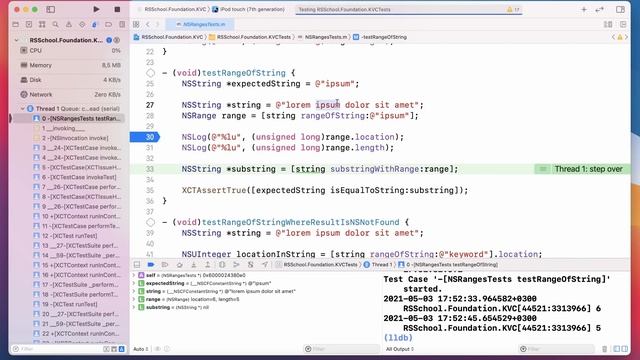Open NSRangesTests.m in jump bar

pyautogui.click(x=322, y=37)
